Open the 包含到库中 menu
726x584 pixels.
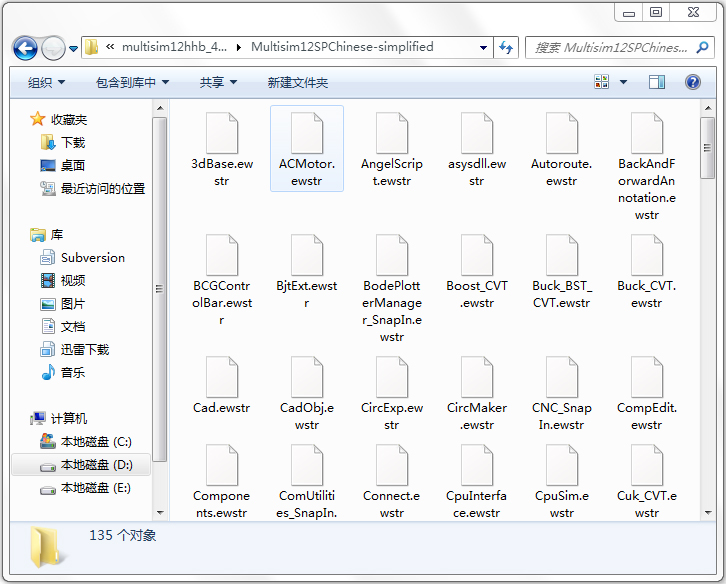click(x=132, y=82)
